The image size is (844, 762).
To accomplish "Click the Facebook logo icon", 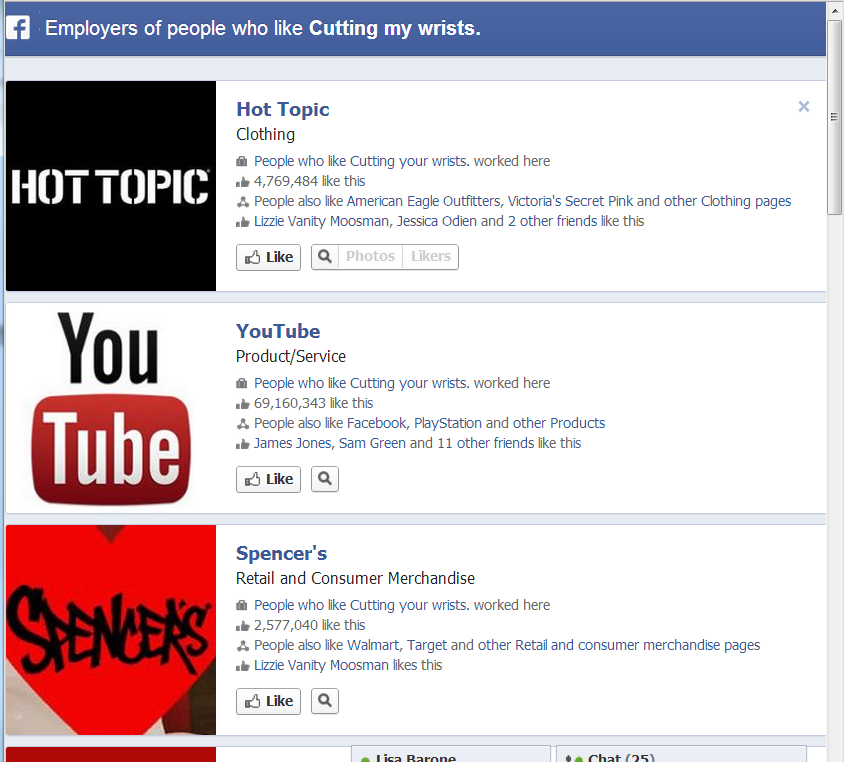I will [x=18, y=27].
